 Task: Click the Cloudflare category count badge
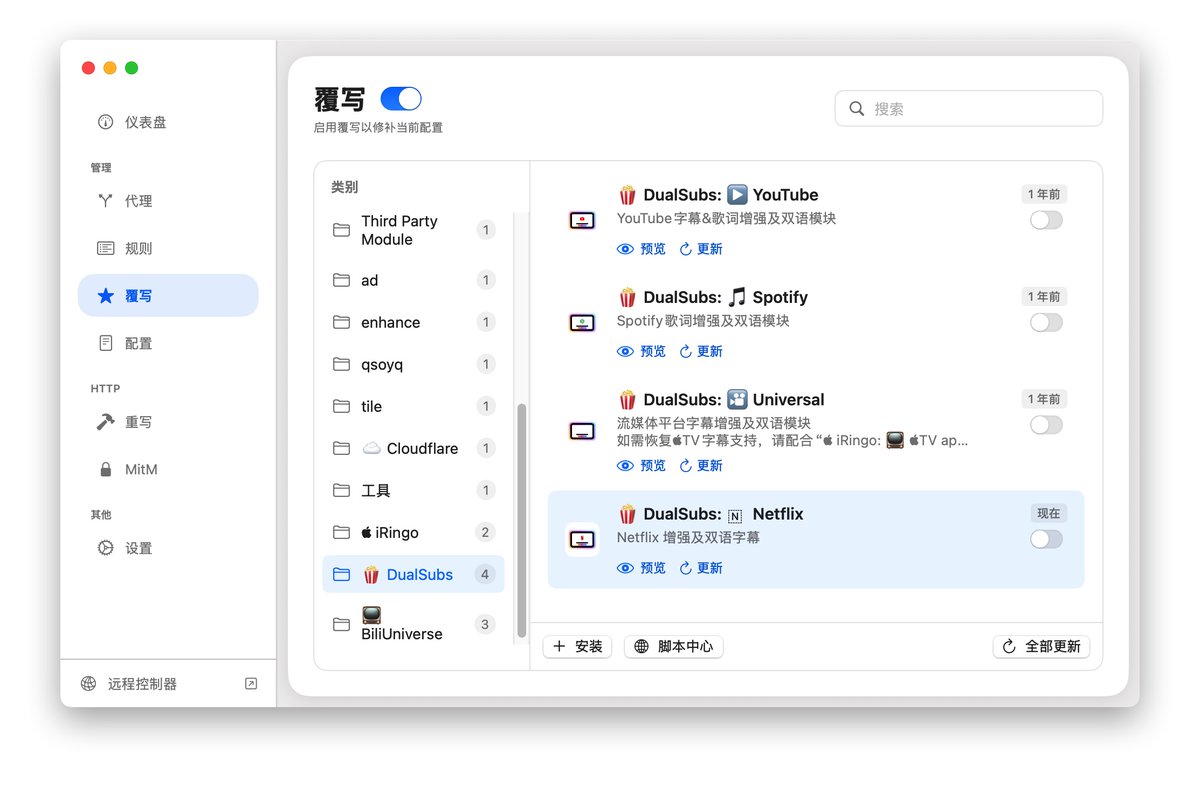(486, 448)
